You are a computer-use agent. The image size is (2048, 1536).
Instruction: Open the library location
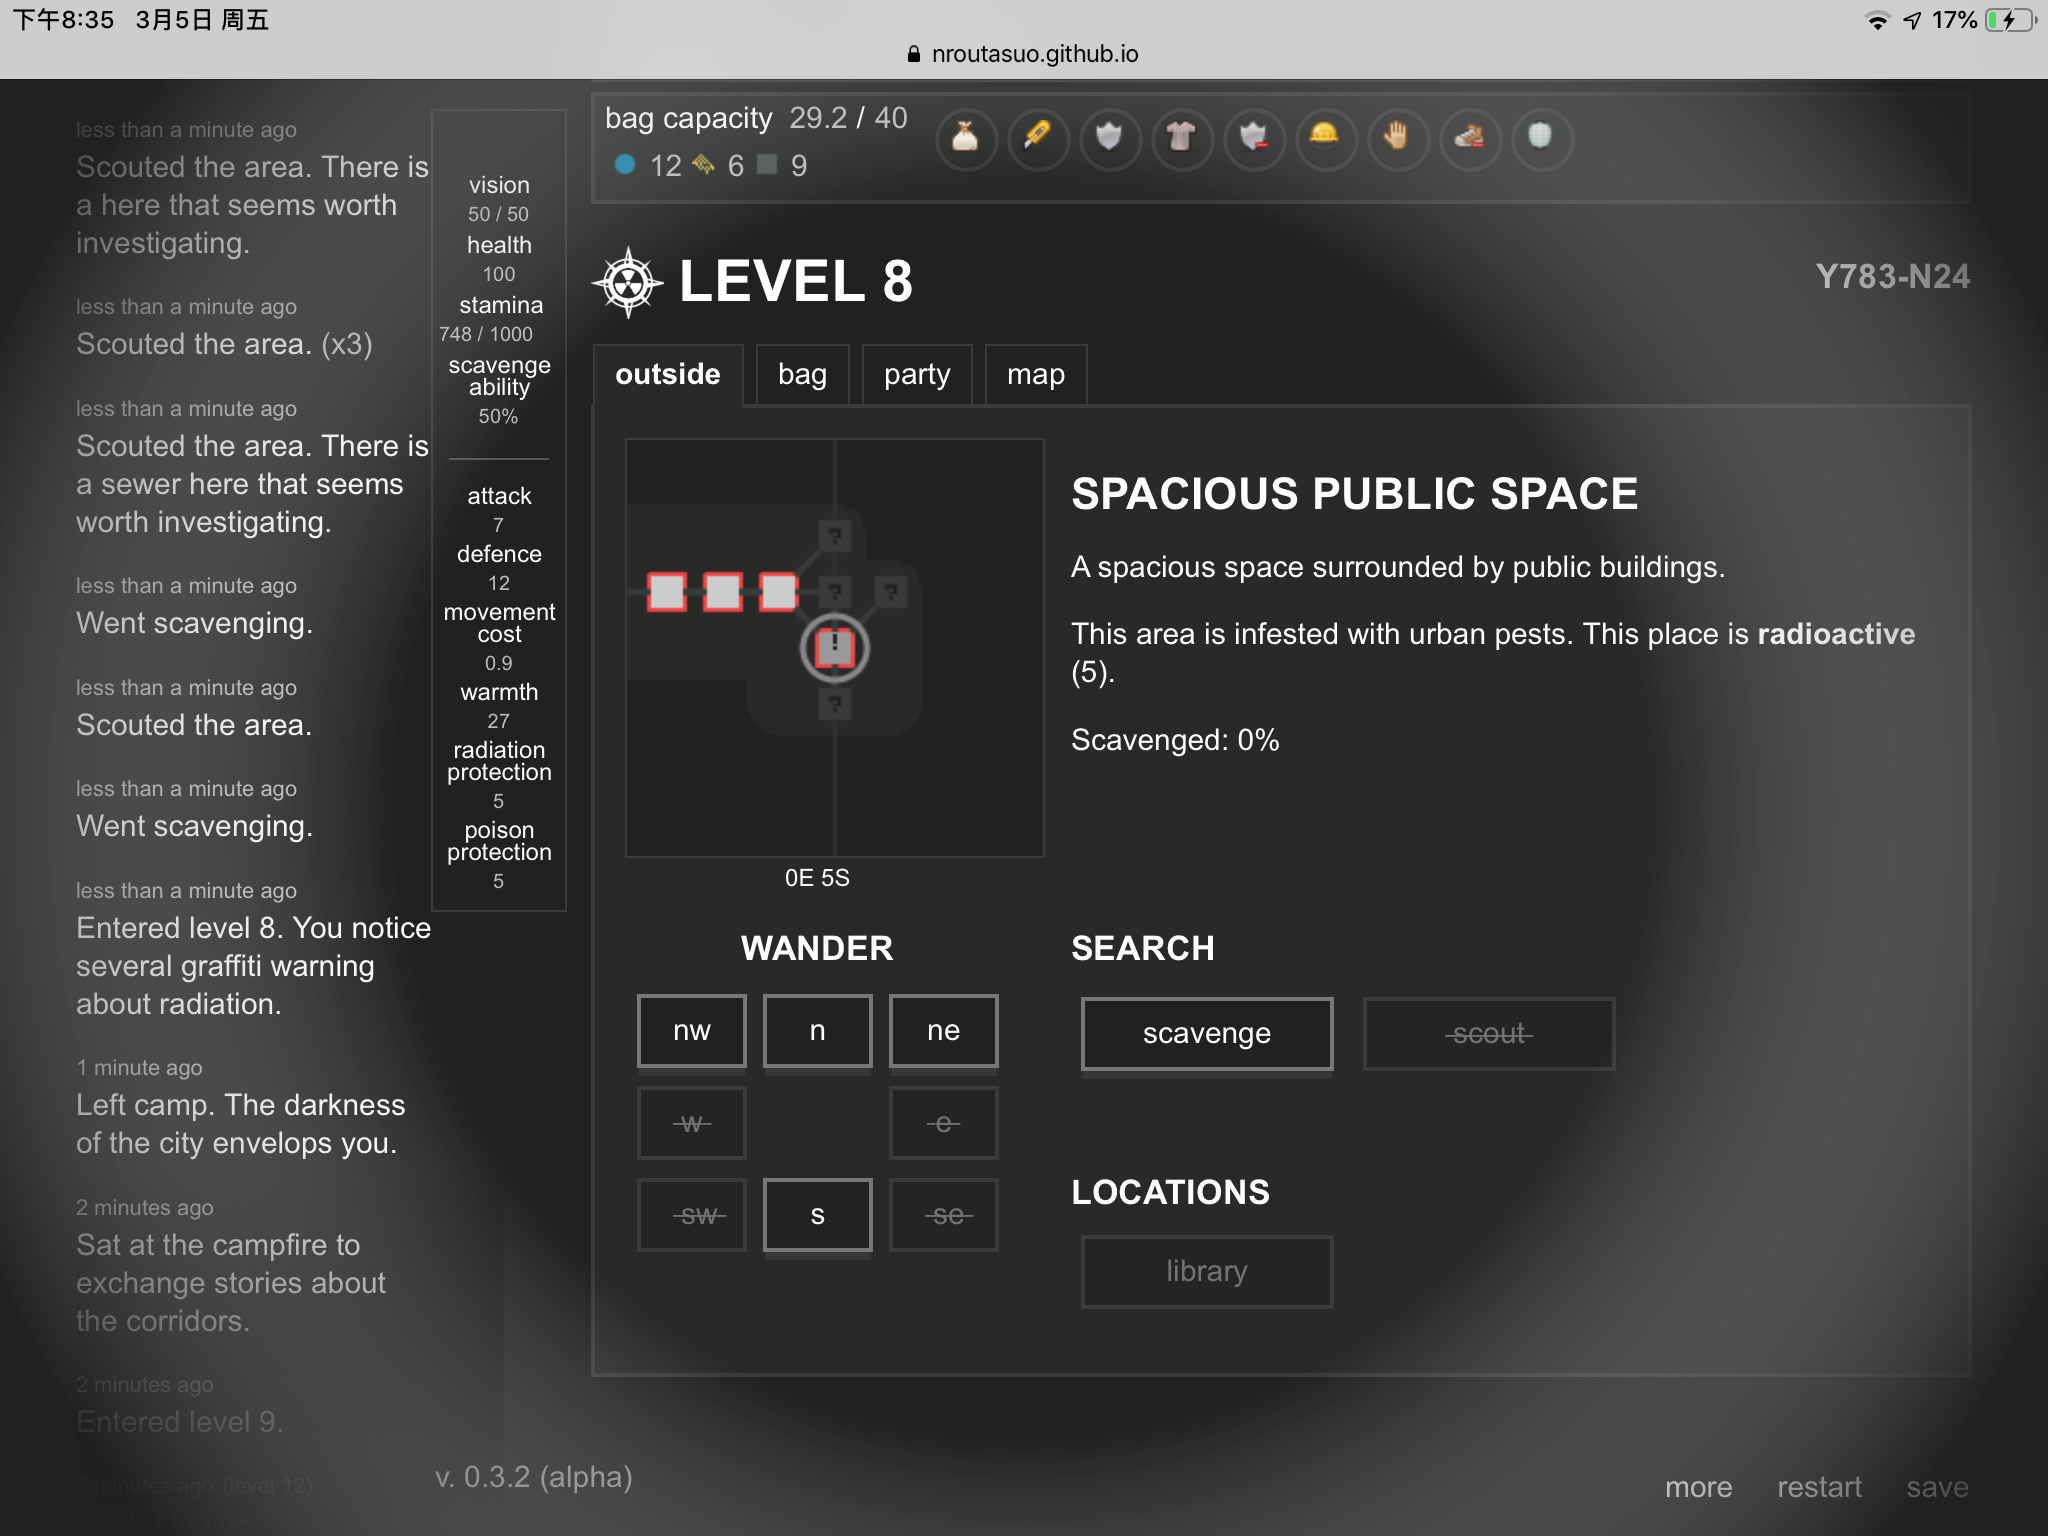coord(1207,1272)
